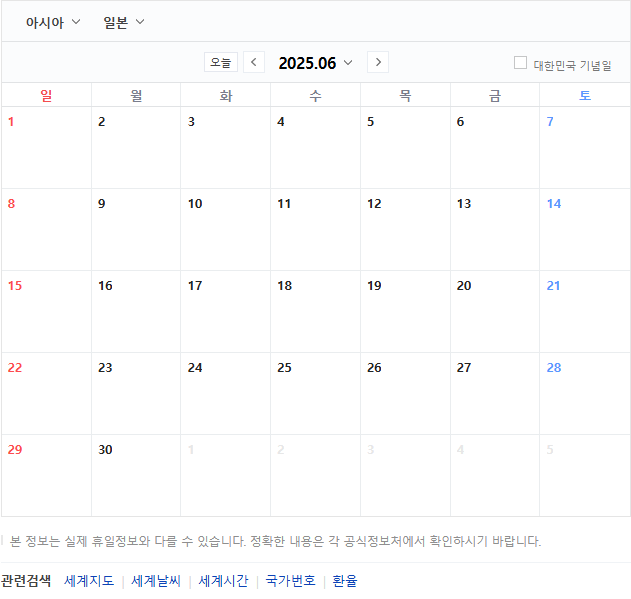Screen dimensions: 631x599
Task: Select date 12 Thursday
Action: point(374,204)
